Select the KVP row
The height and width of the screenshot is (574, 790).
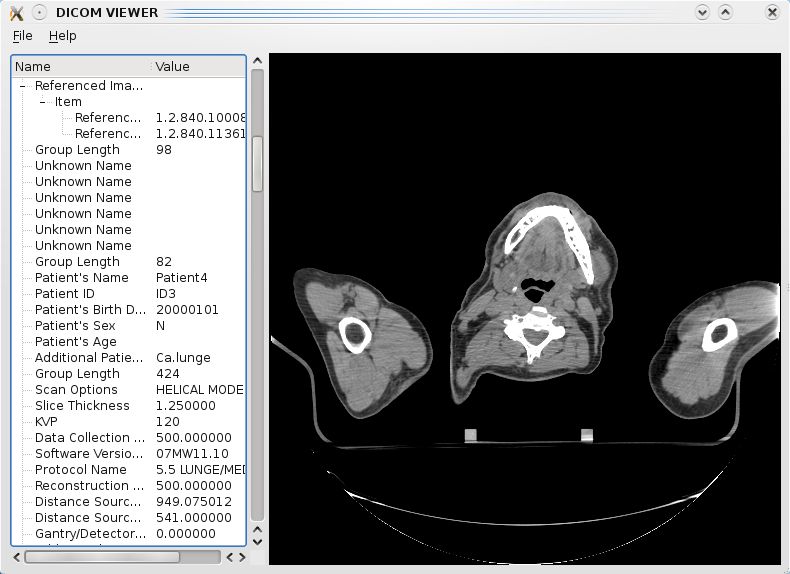(x=128, y=422)
